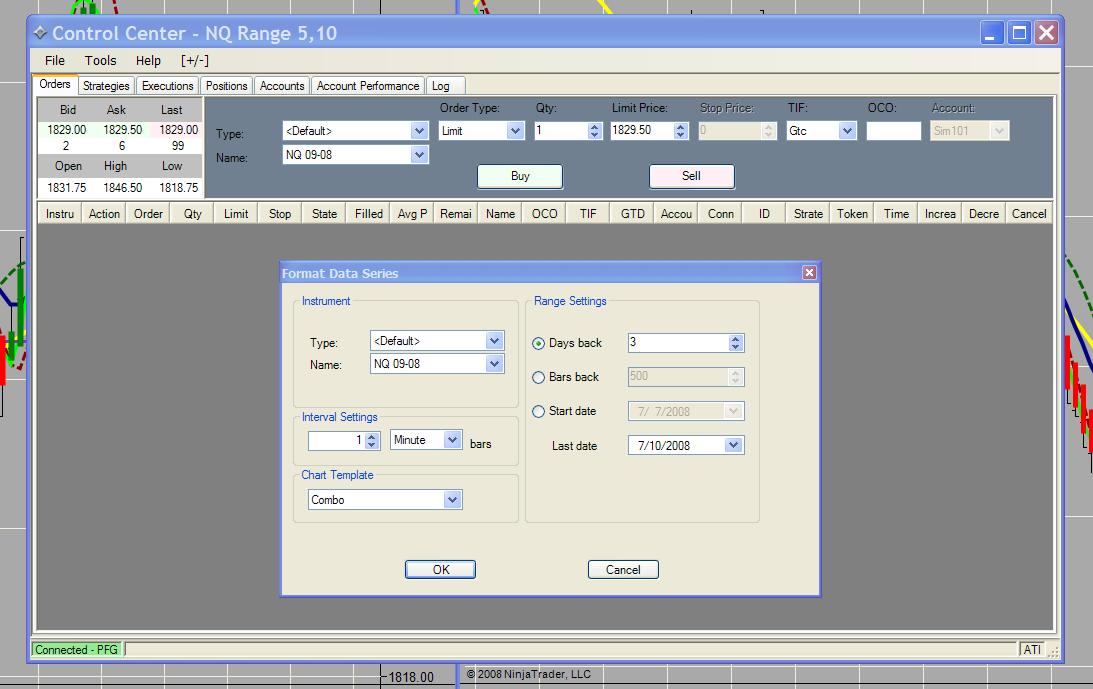Maximize the Control Center window
This screenshot has width=1093, height=689.
(1018, 33)
